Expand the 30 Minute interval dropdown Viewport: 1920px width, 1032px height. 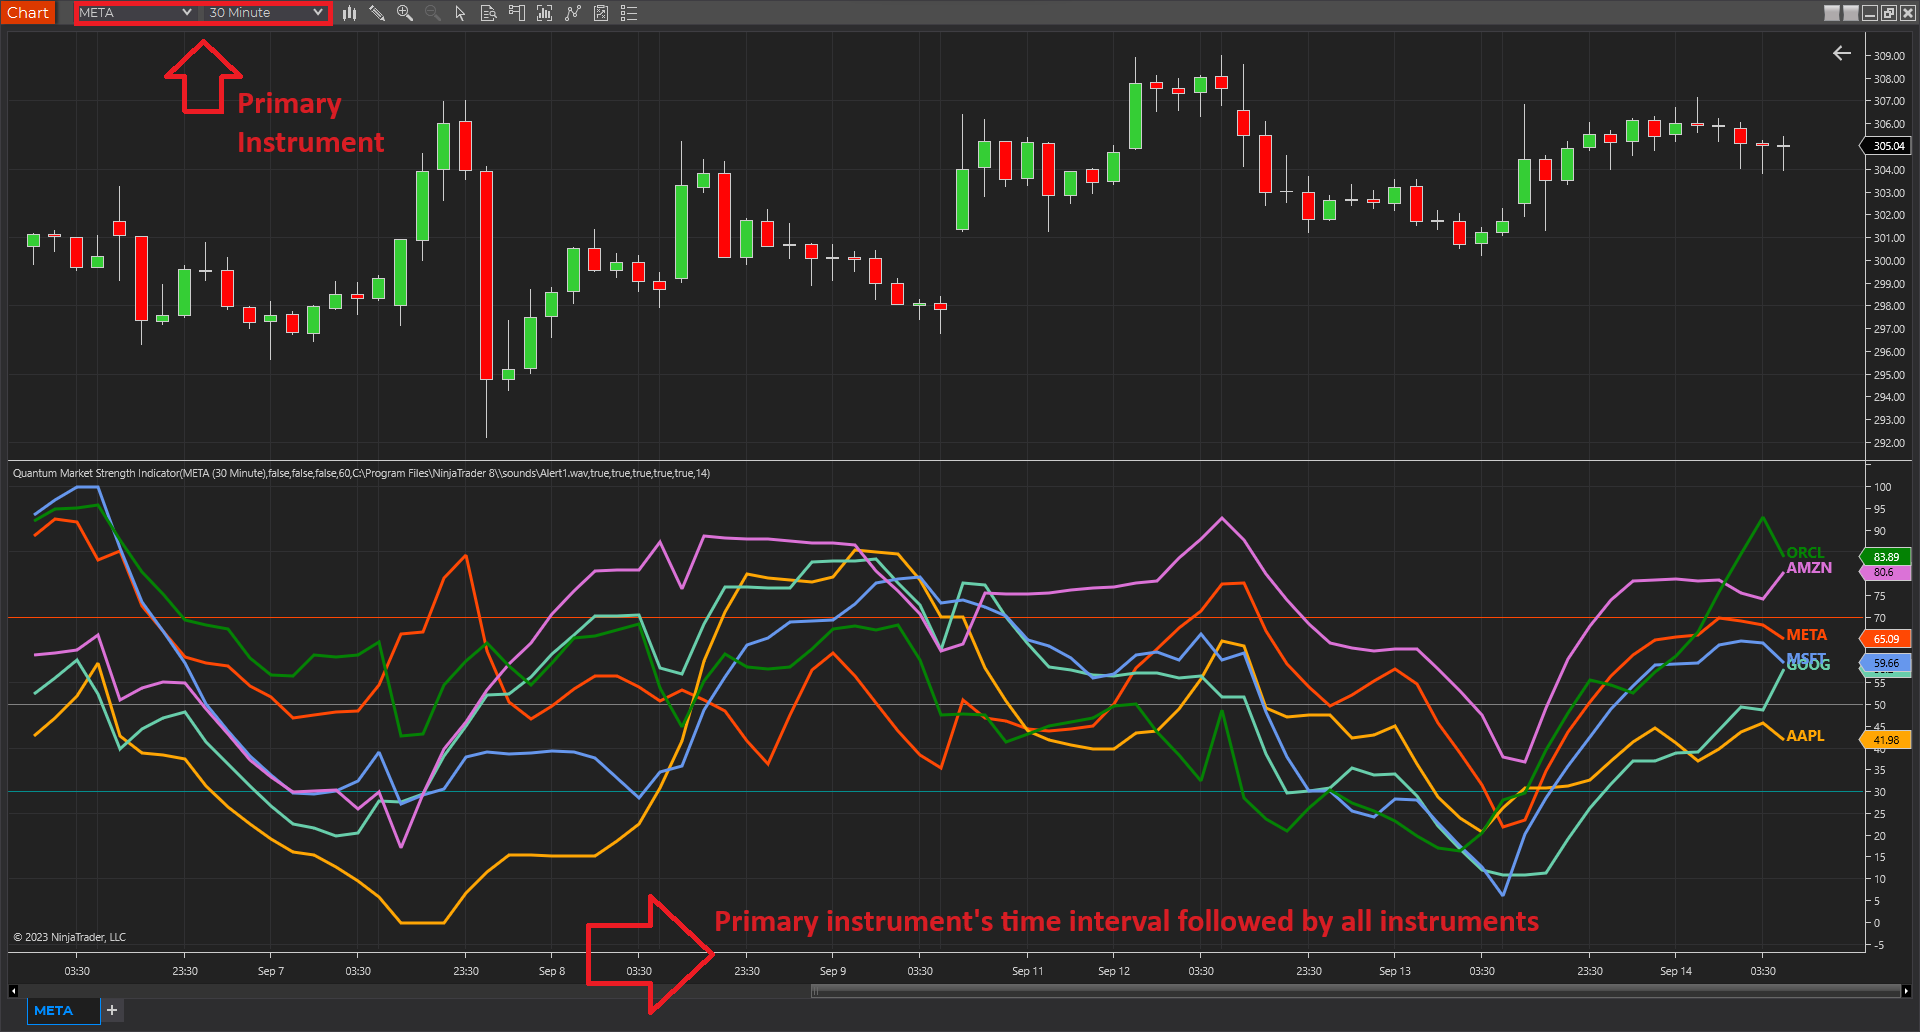pos(266,13)
